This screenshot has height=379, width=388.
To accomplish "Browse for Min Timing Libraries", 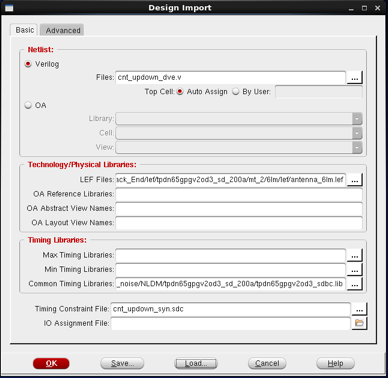I will pyautogui.click(x=355, y=270).
